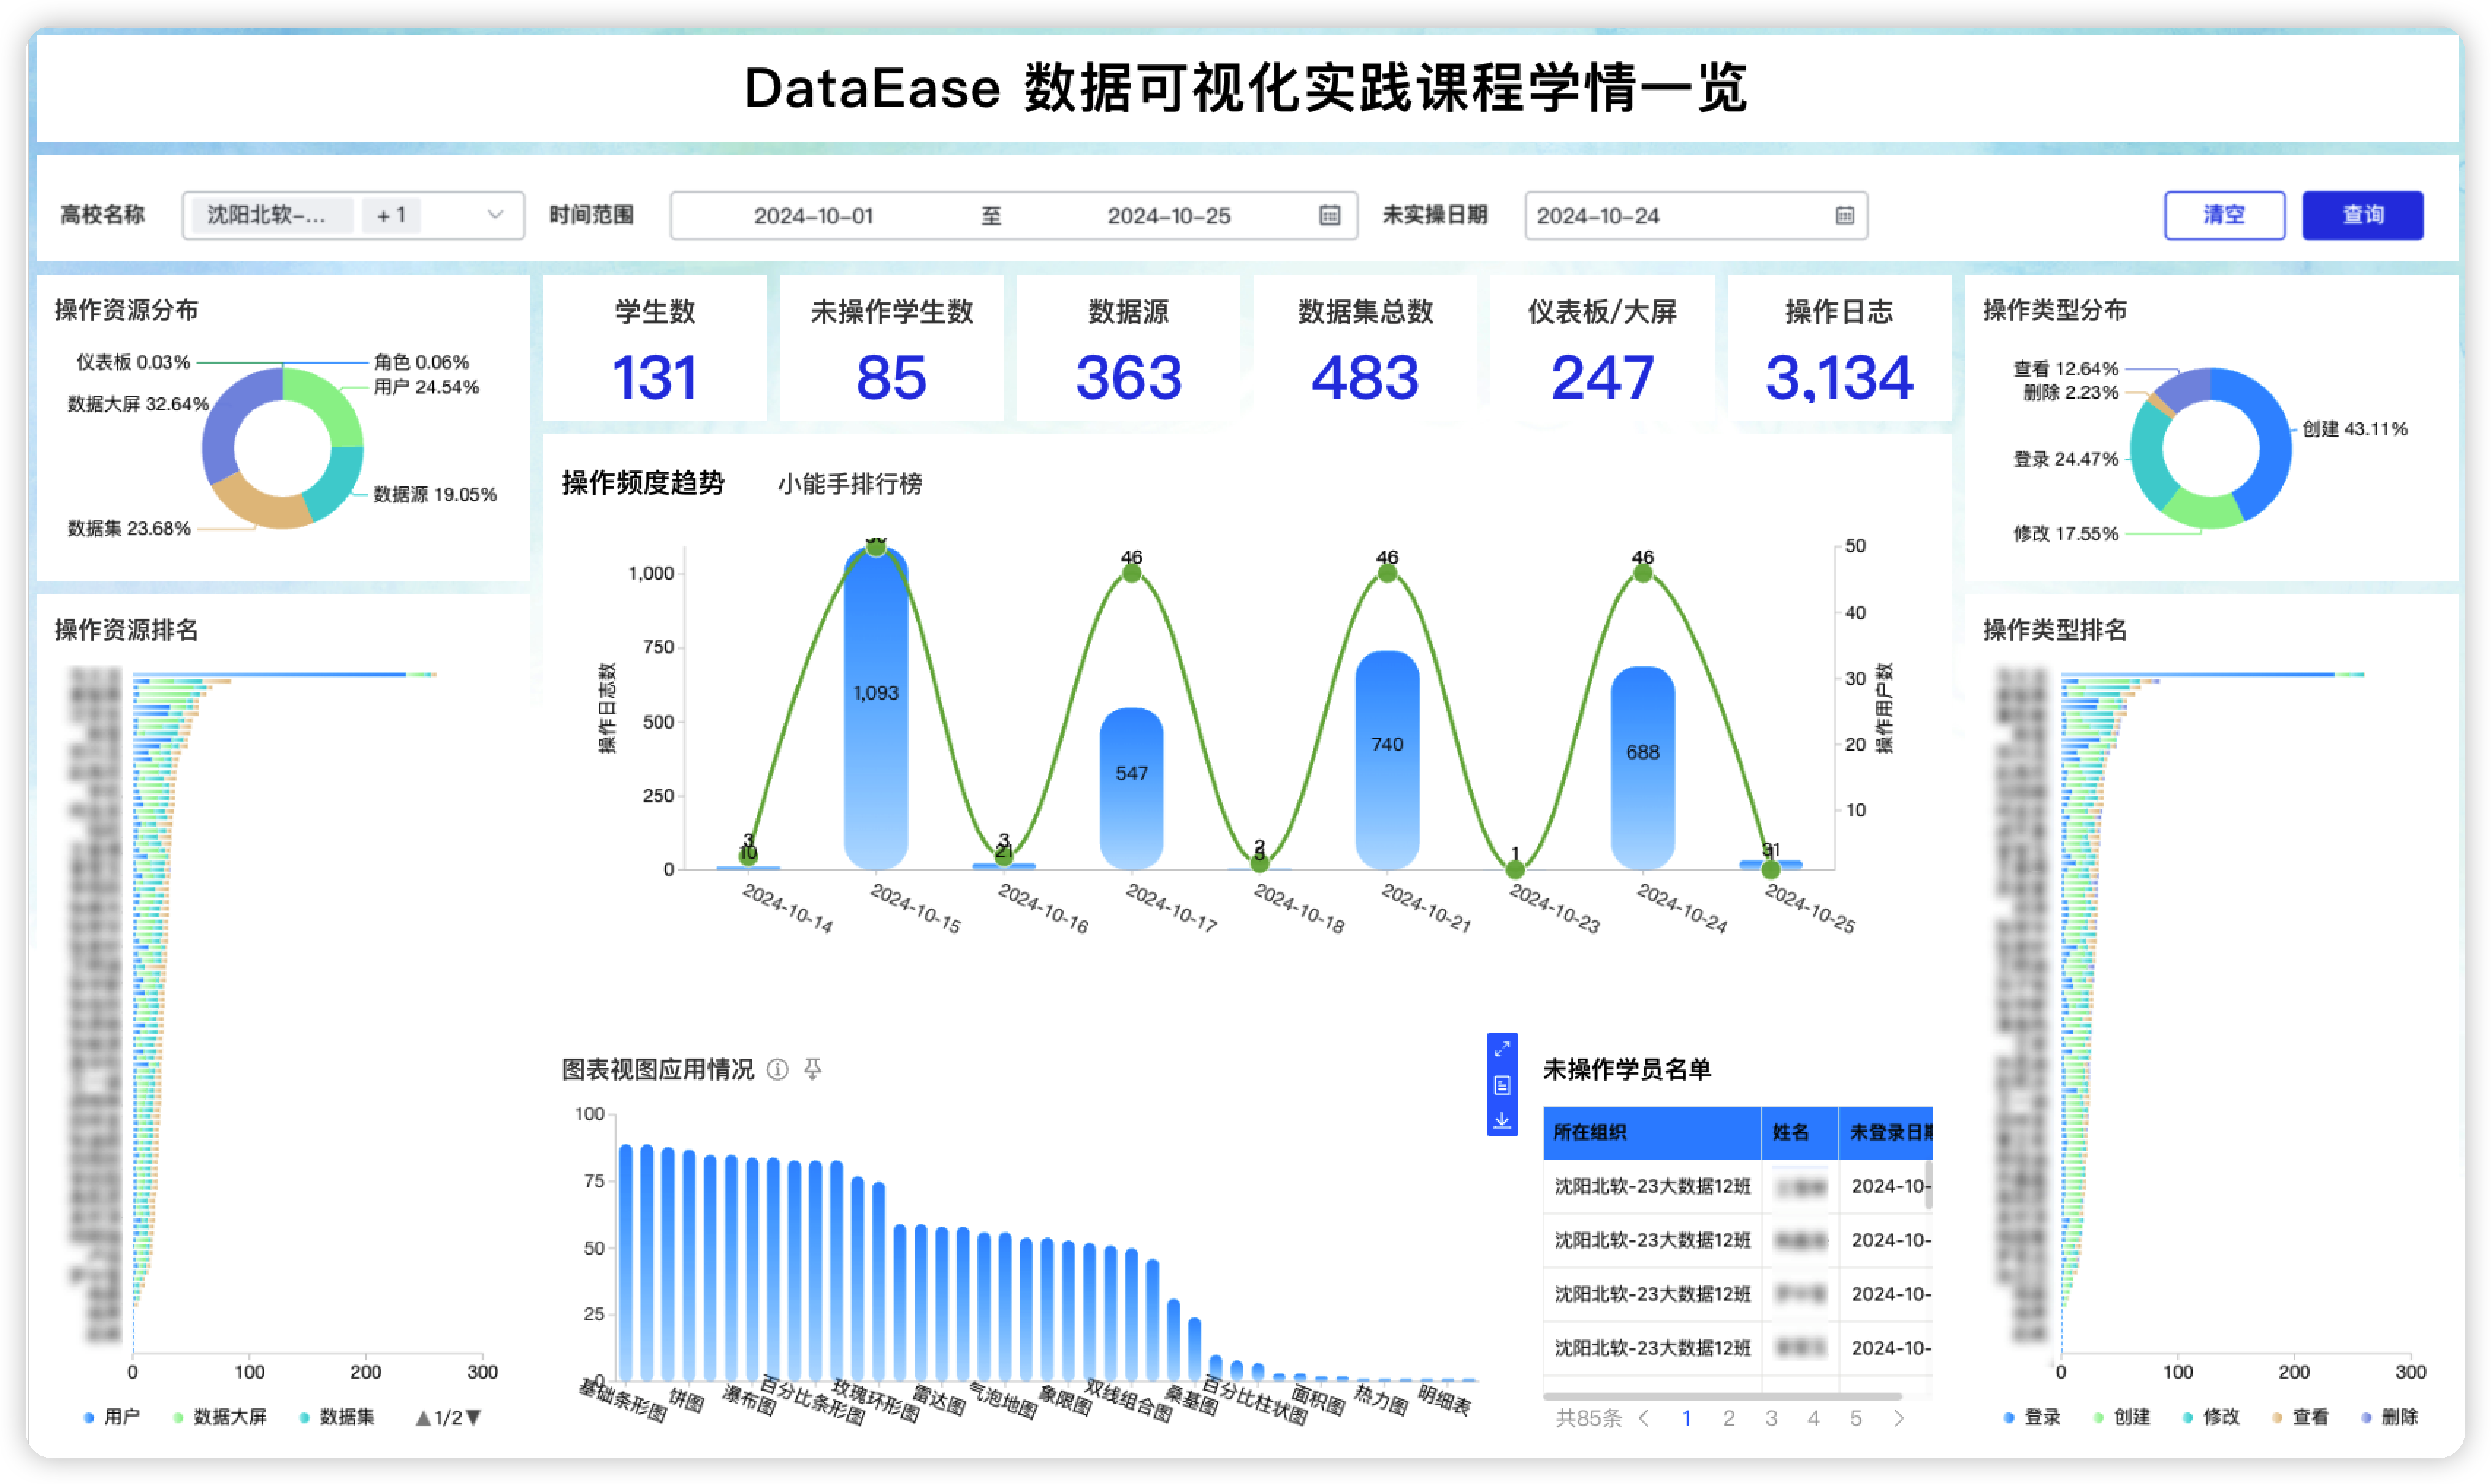The image size is (2491, 1484).
Task: Click the 沈阳北软 selected tag in 高校名称
Action: 271,215
